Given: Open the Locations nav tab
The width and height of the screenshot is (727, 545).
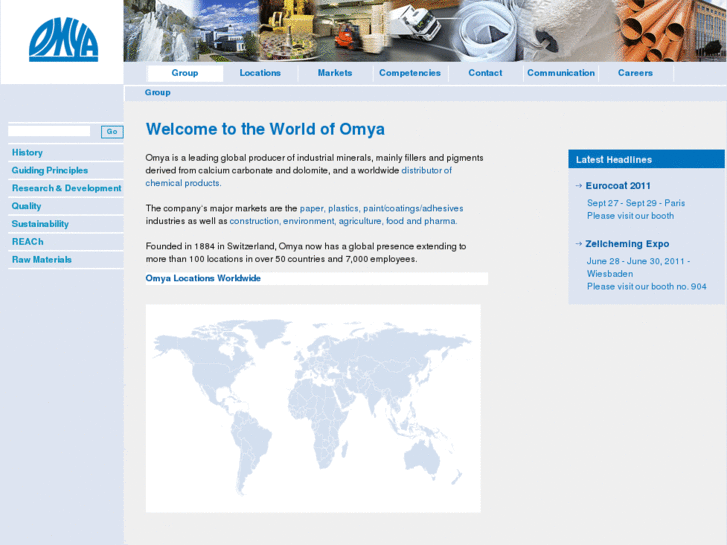Looking at the screenshot, I should point(260,73).
